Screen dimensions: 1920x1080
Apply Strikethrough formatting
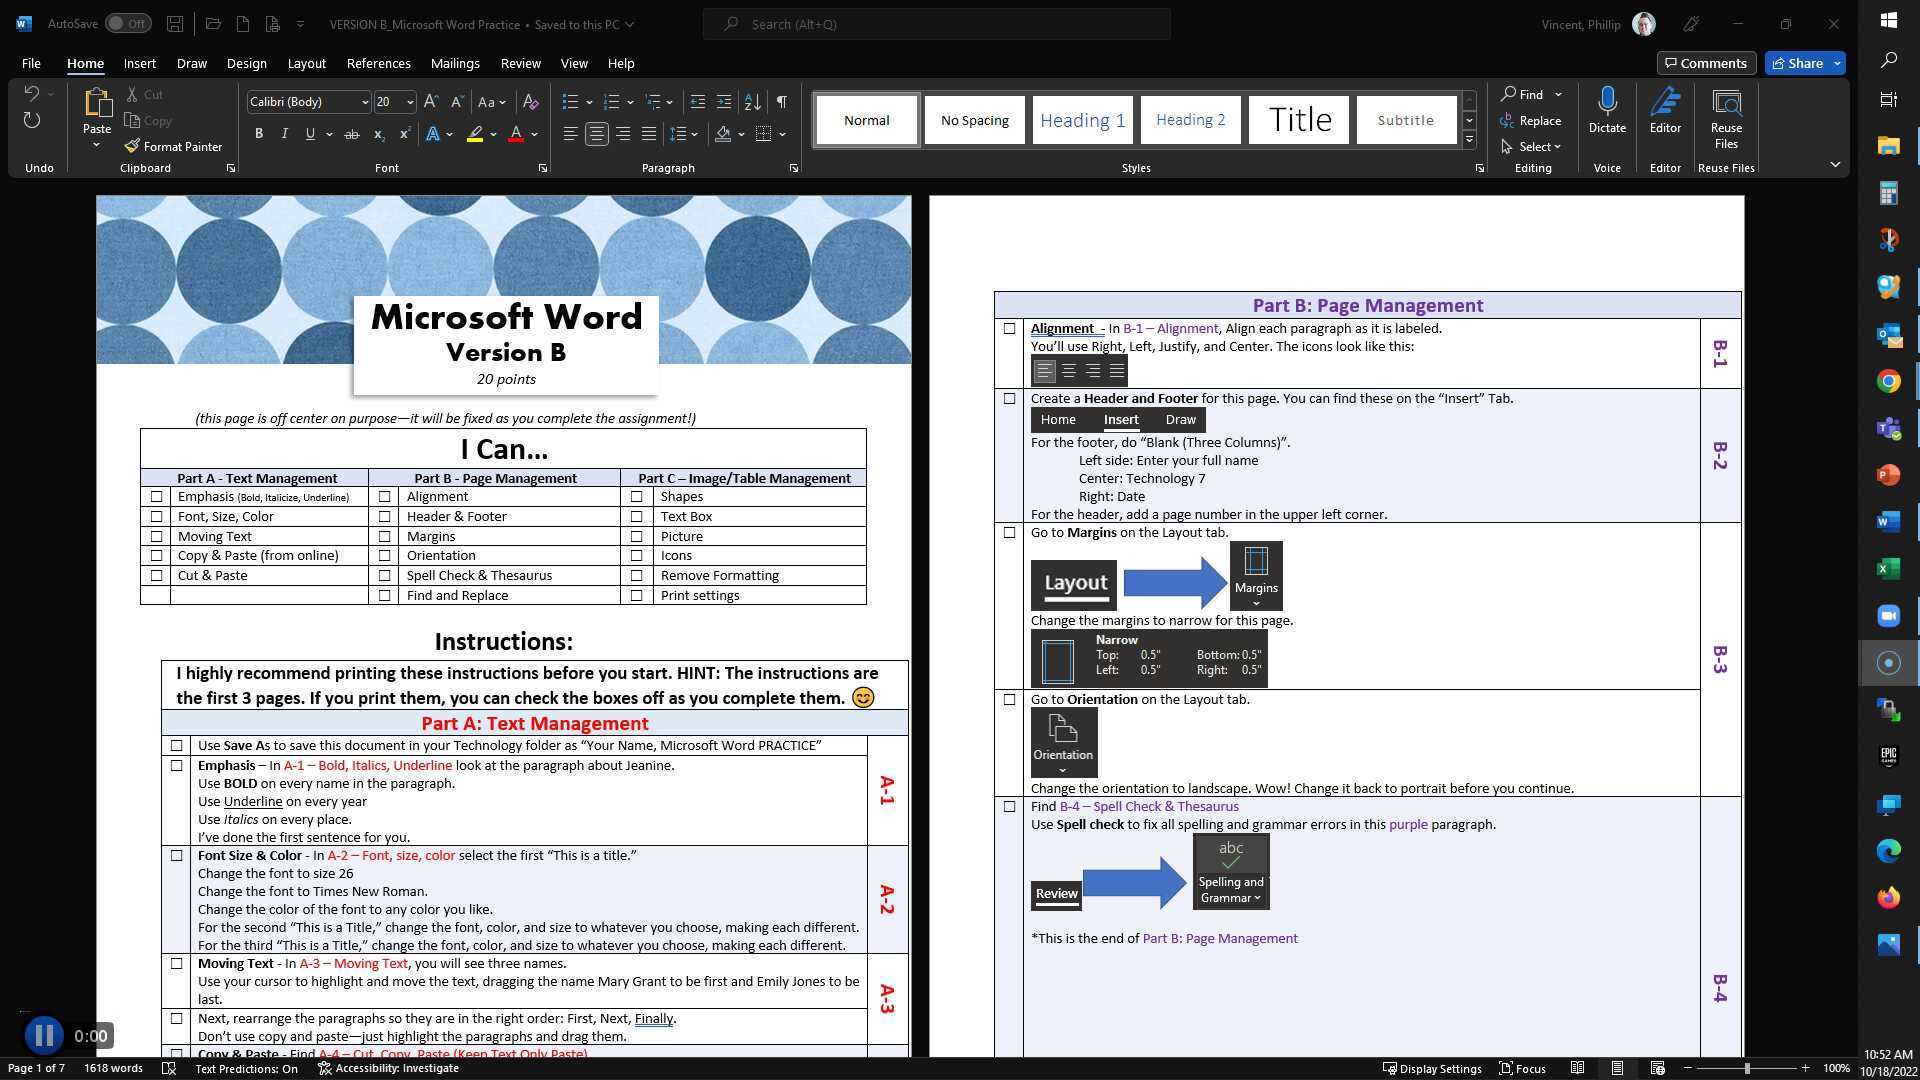coord(351,133)
